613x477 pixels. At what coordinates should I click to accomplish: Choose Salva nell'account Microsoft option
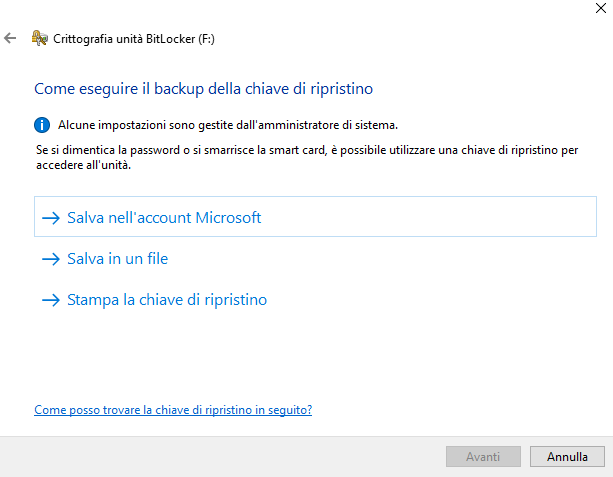coord(315,217)
